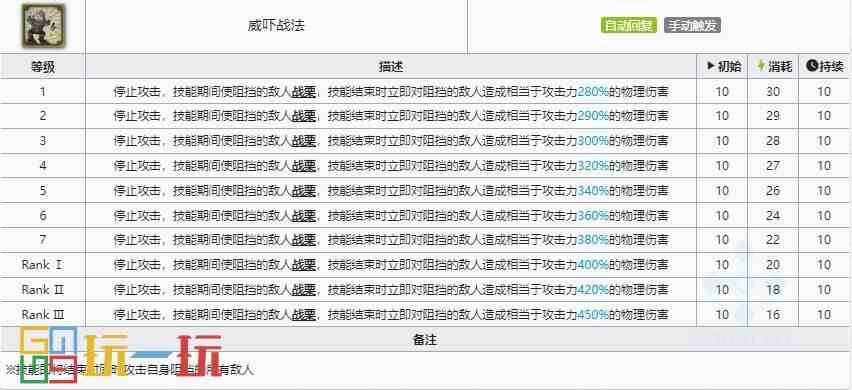The image size is (852, 390).
Task: Click the 450% damage value
Action: pyautogui.click(x=593, y=314)
